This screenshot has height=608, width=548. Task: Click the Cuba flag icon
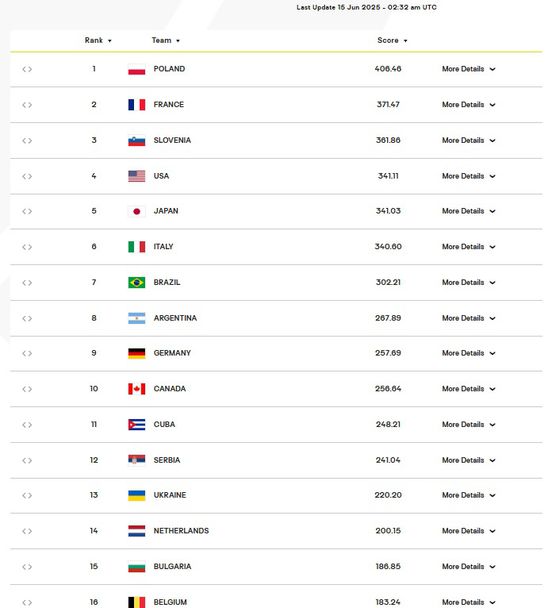pyautogui.click(x=137, y=425)
